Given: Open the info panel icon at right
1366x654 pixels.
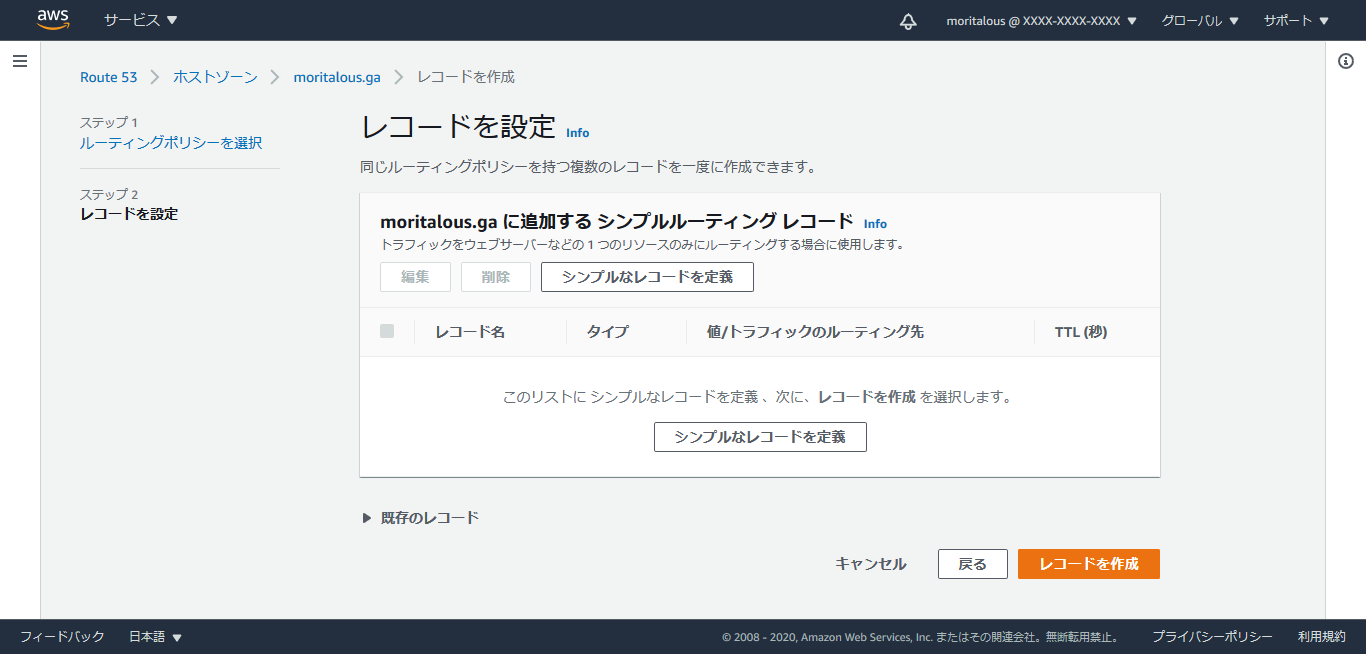Looking at the screenshot, I should [1345, 62].
